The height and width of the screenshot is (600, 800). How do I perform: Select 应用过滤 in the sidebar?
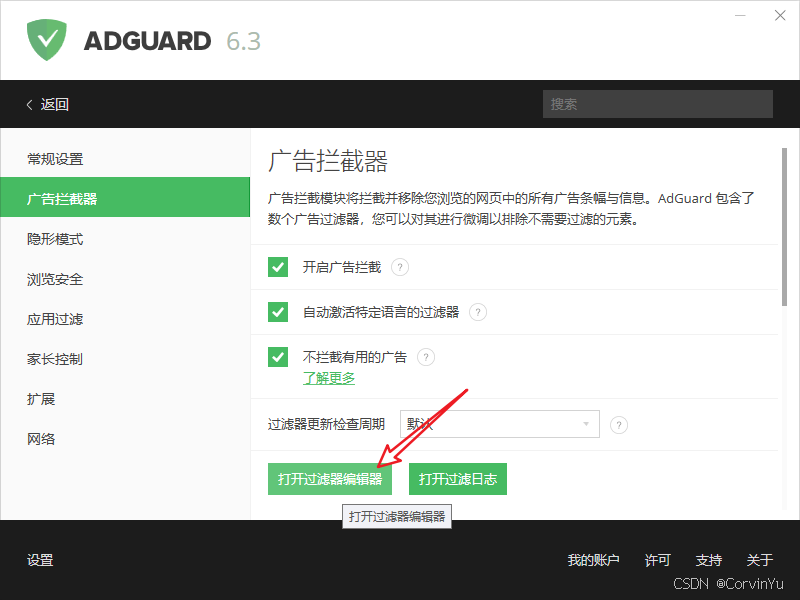tap(125, 319)
